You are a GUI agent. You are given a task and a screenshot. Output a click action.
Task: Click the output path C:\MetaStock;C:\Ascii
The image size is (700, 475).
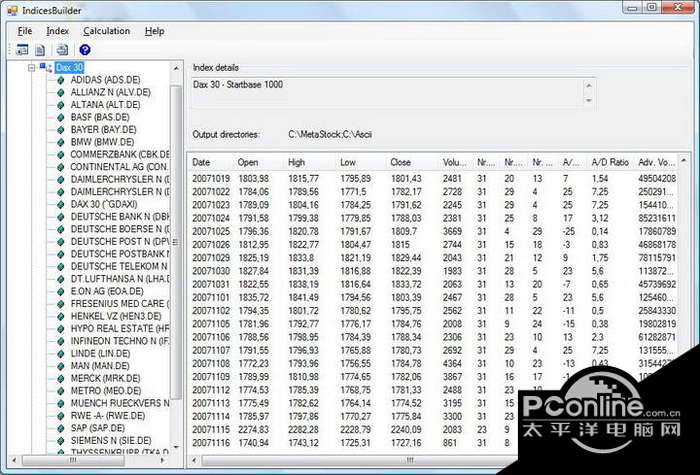click(330, 134)
